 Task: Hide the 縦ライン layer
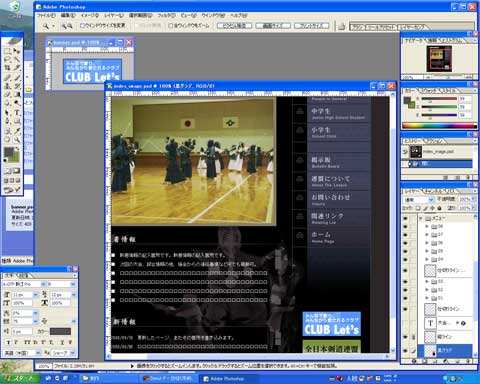[405, 337]
